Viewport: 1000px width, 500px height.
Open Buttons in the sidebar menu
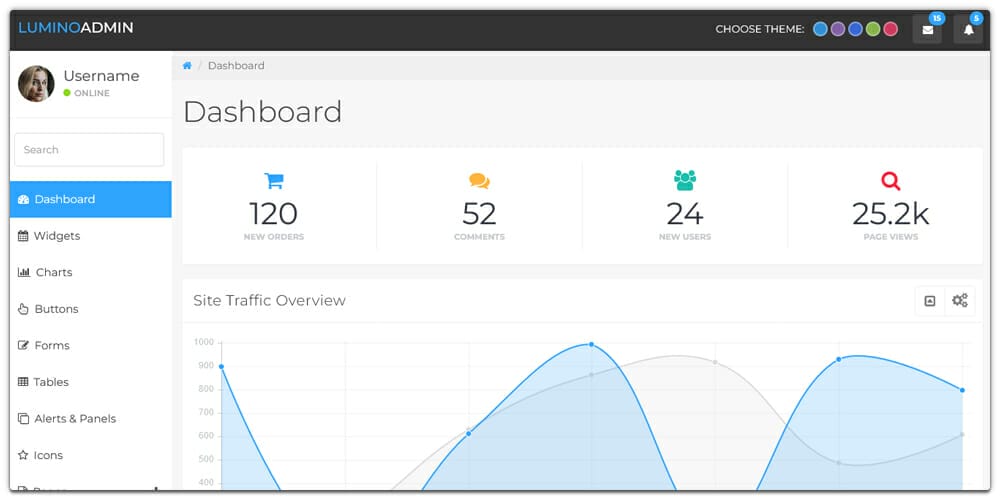pyautogui.click(x=91, y=309)
